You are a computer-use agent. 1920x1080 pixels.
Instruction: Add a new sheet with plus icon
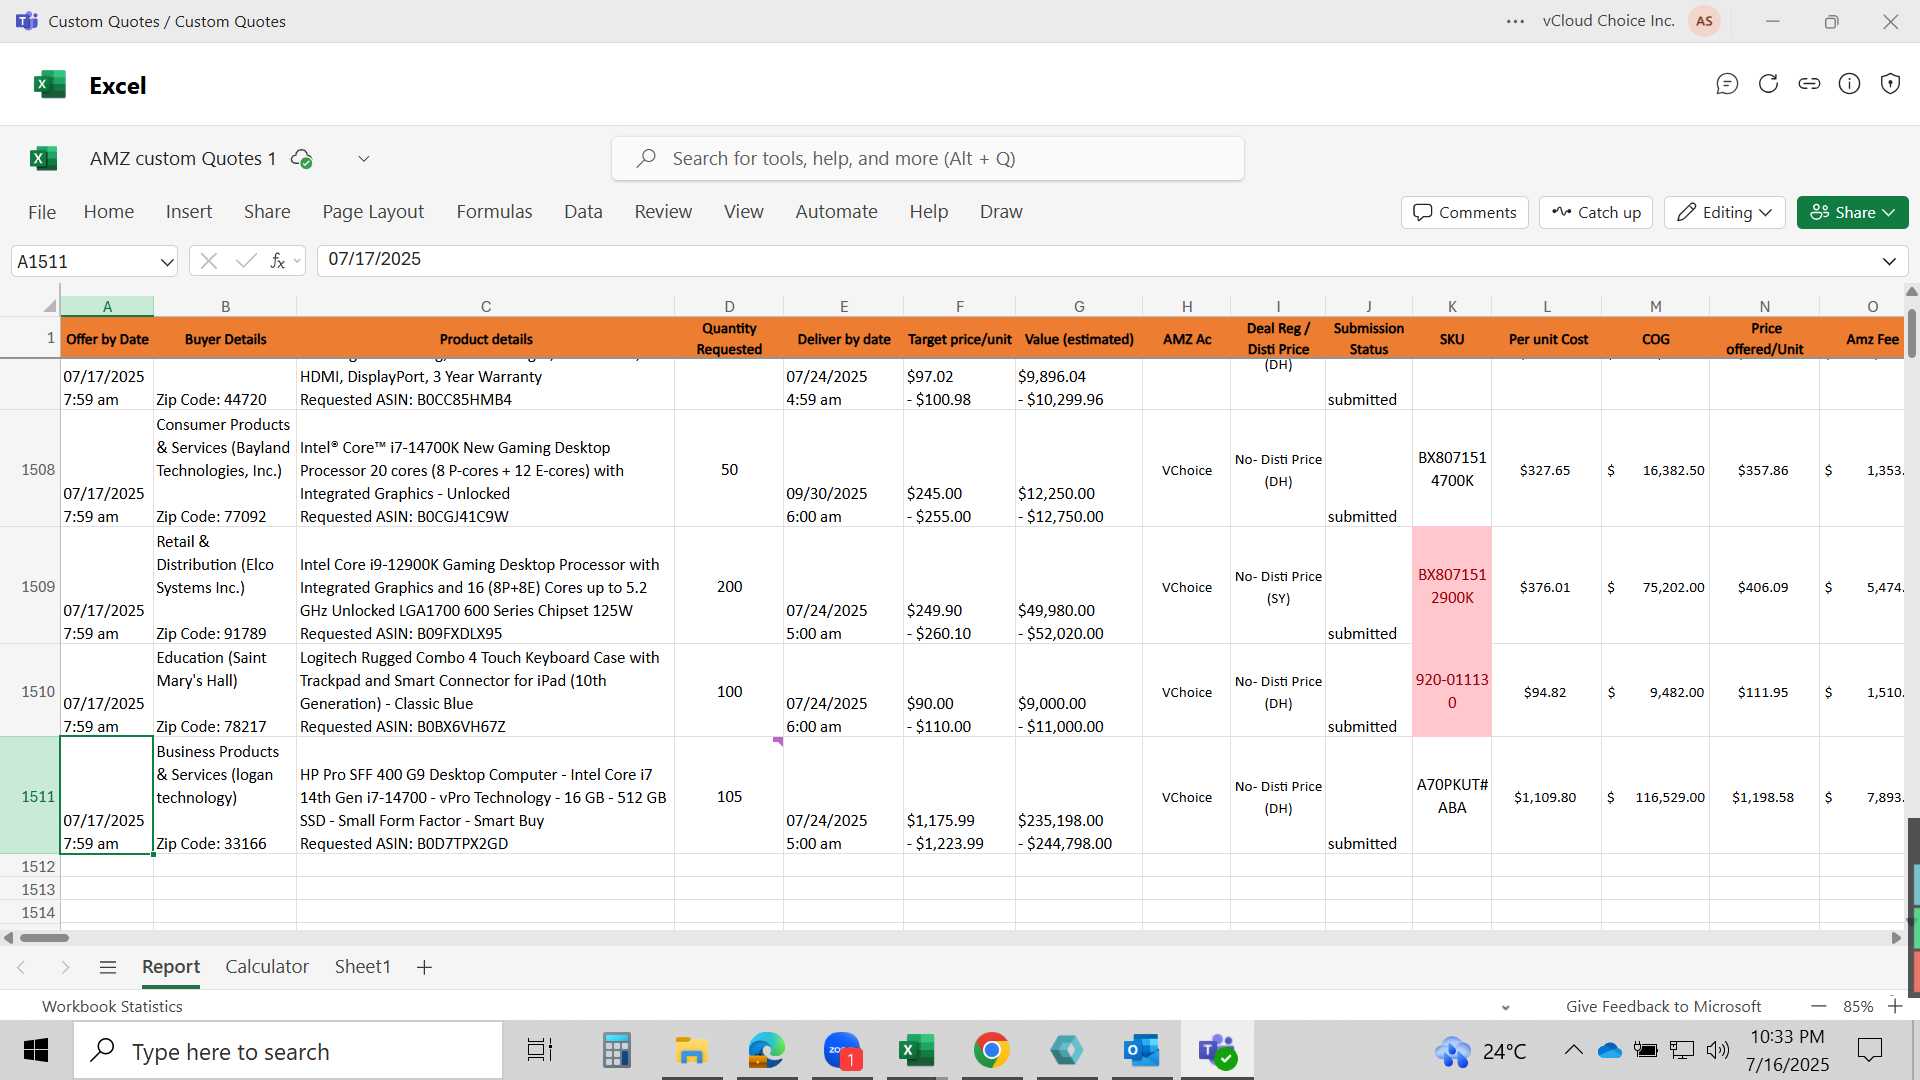(424, 967)
